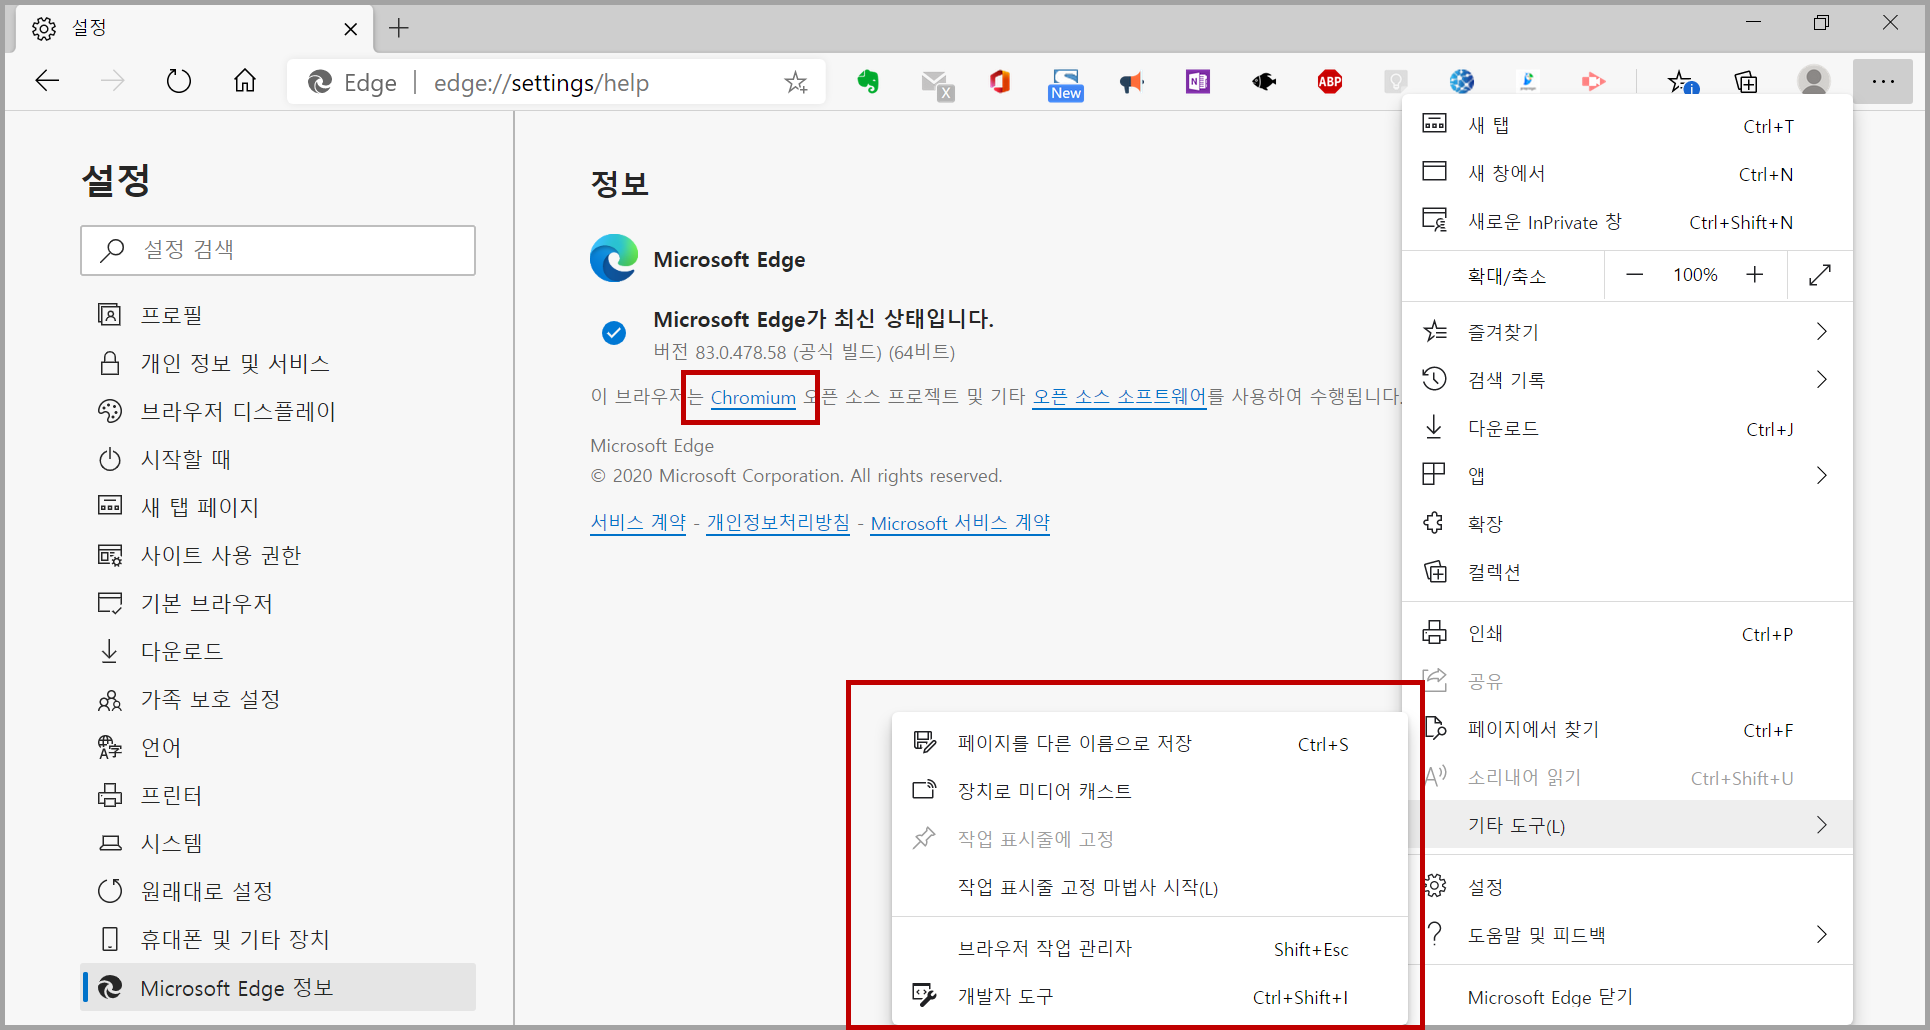1930x1030 pixels.
Task: Decrease zoom with minus button
Action: (1635, 275)
